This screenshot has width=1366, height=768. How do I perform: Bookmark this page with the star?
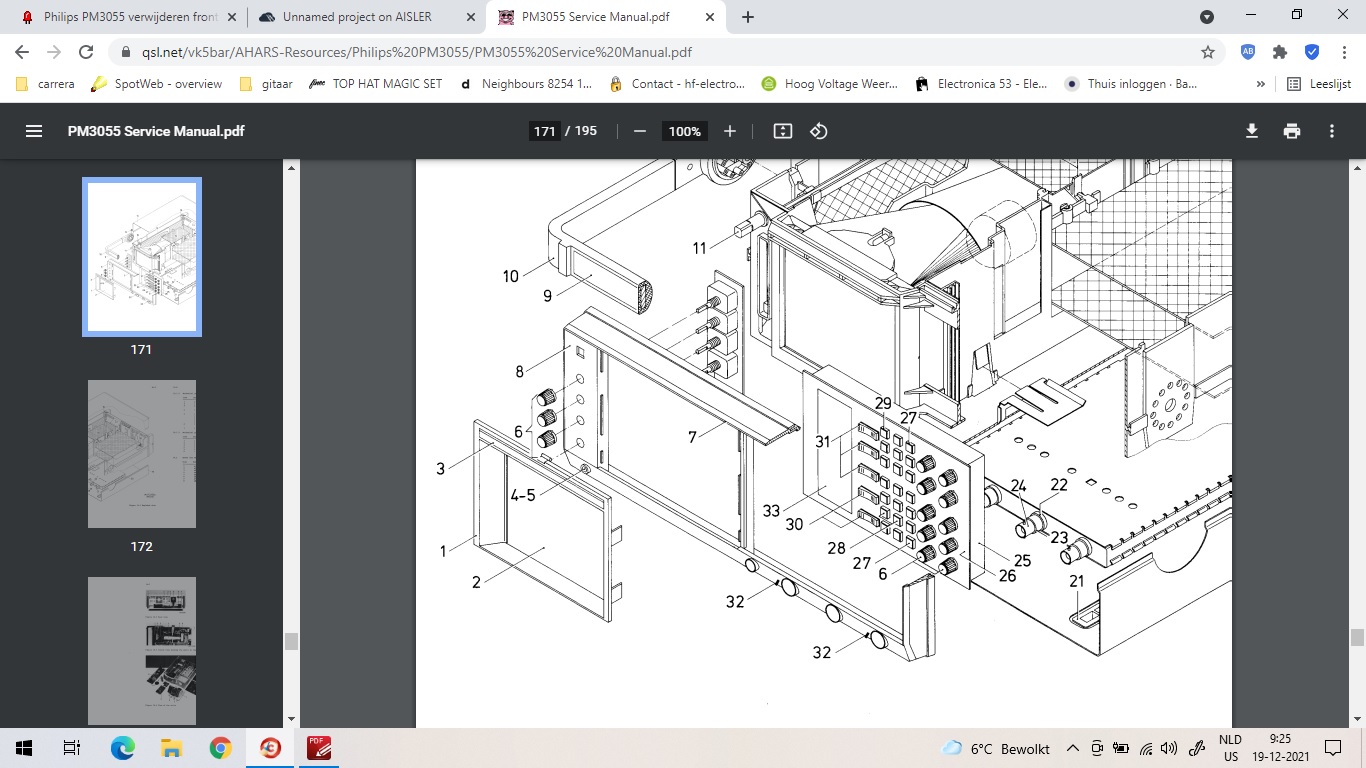point(1208,52)
